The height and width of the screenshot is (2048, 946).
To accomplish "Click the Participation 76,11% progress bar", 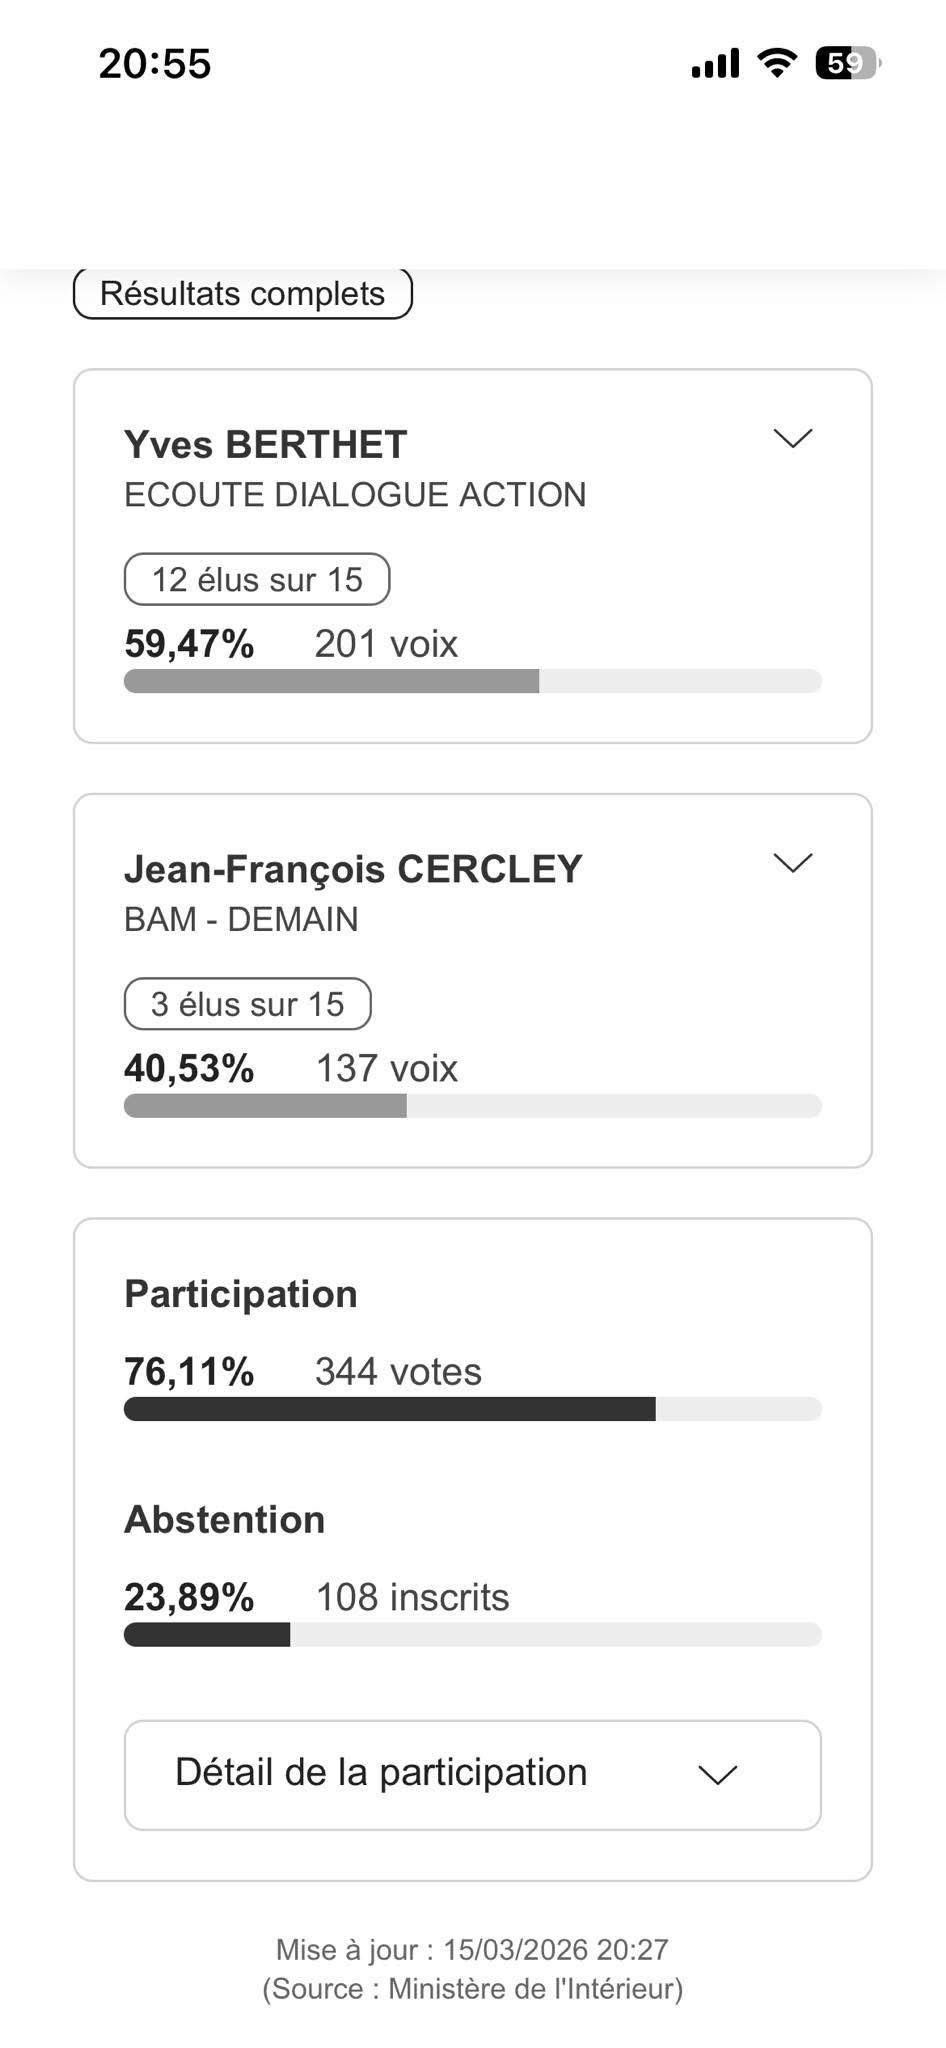I will [x=472, y=1409].
